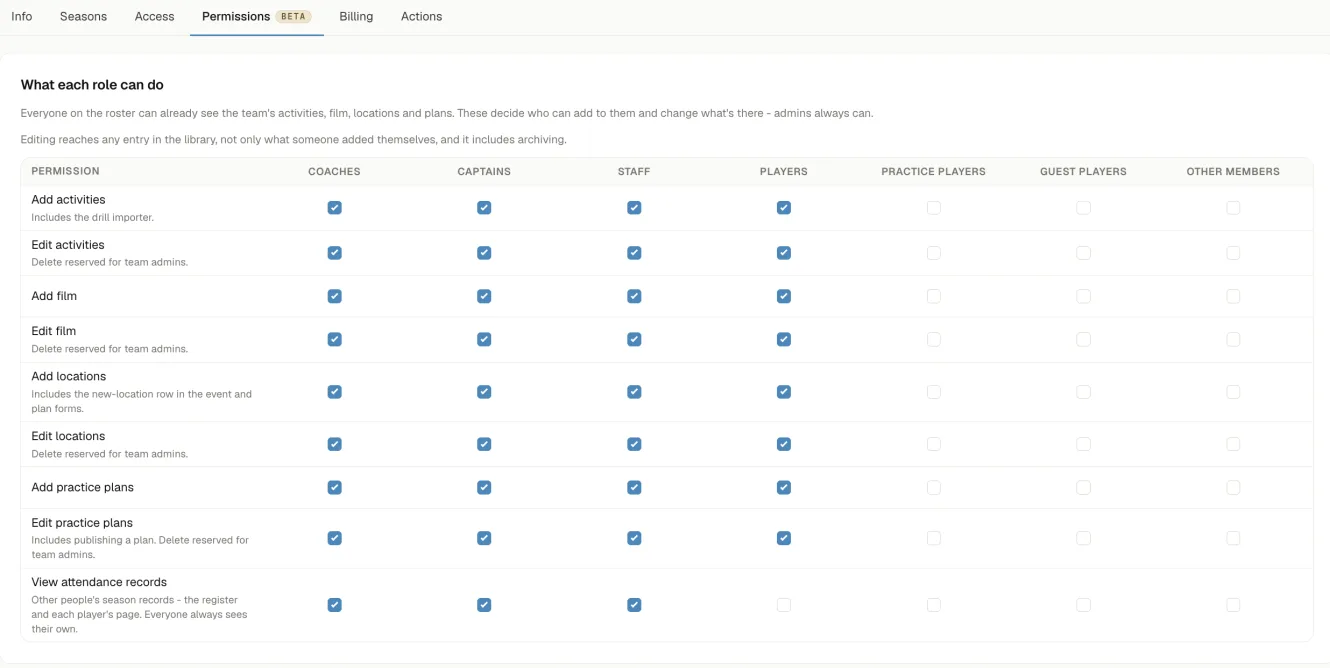Uncheck Add activities for Coaches
This screenshot has width=1330, height=668.
[334, 208]
